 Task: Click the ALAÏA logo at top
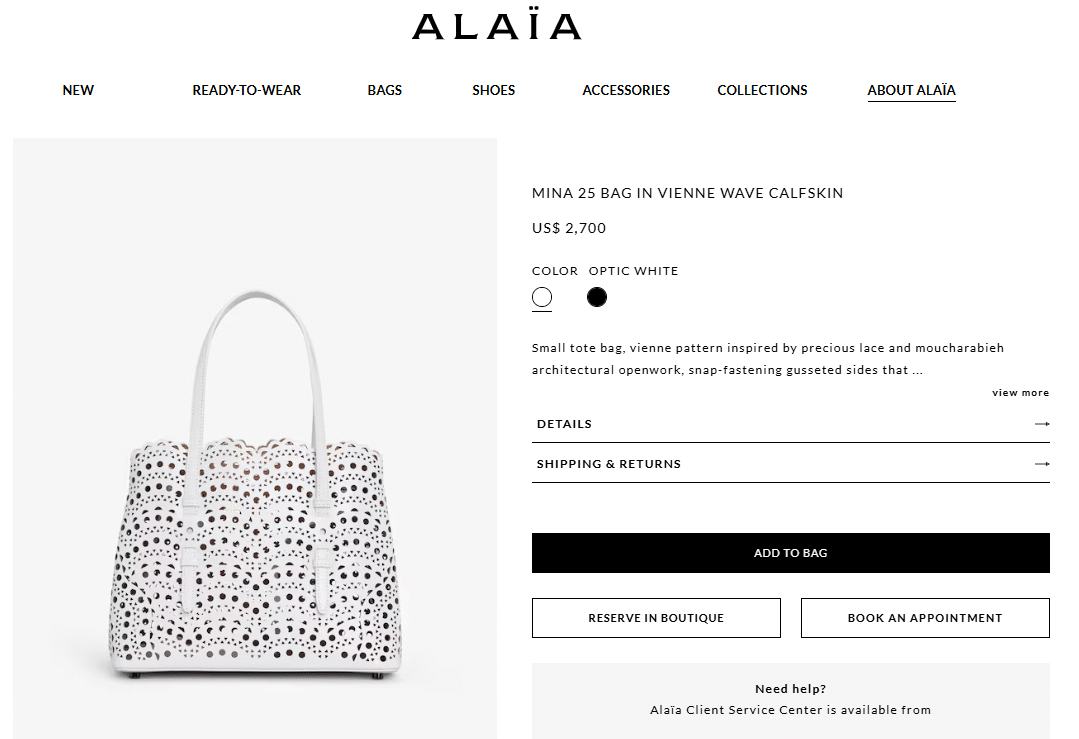click(496, 27)
